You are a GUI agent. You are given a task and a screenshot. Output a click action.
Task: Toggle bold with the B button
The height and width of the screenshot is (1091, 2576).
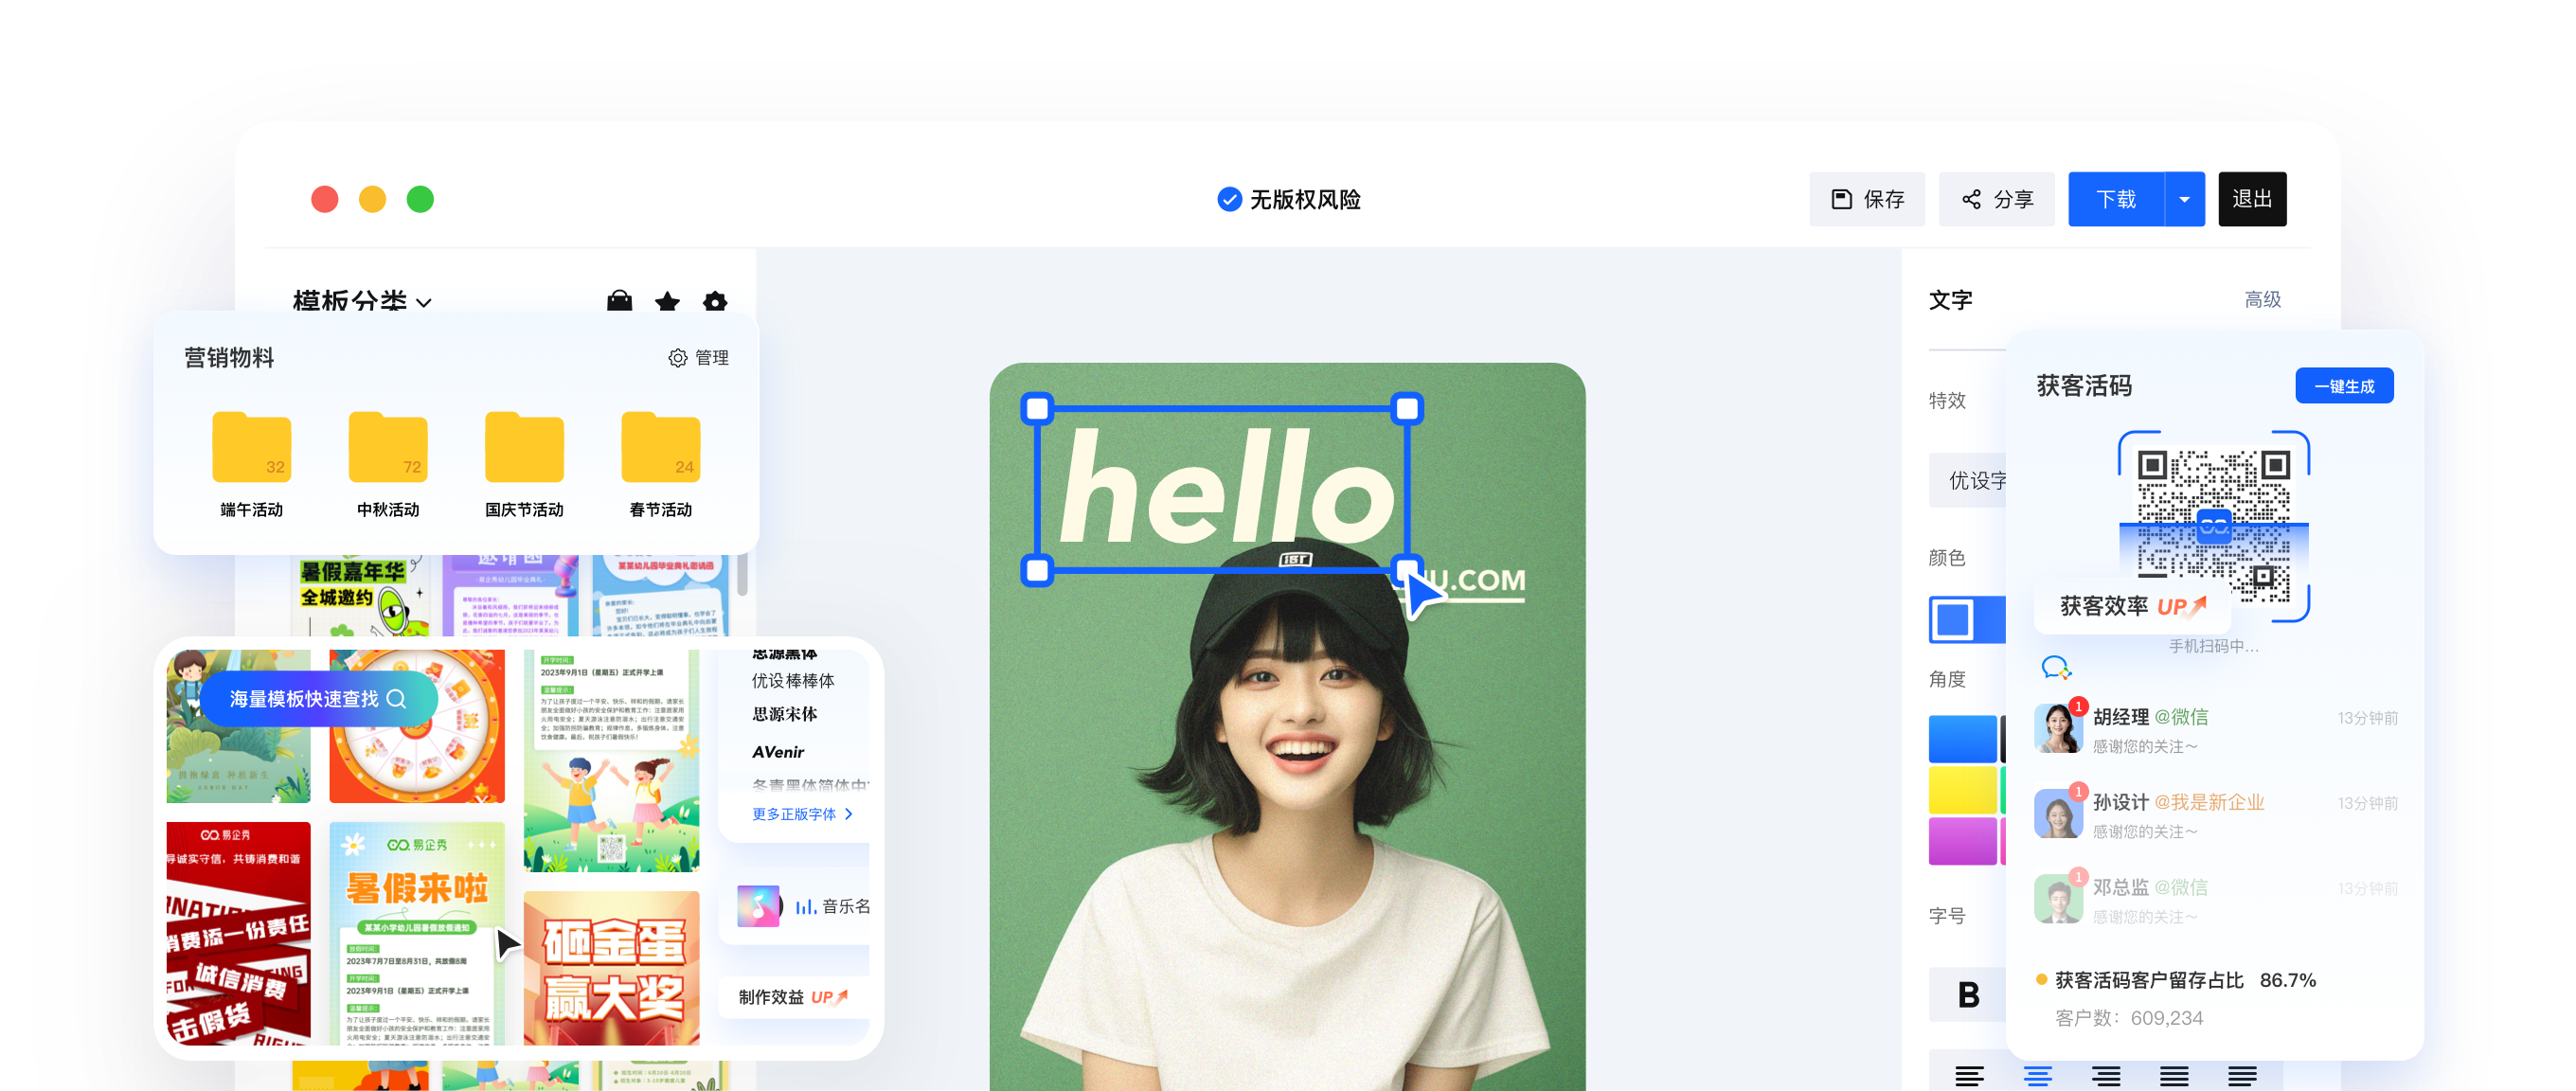(x=1967, y=994)
